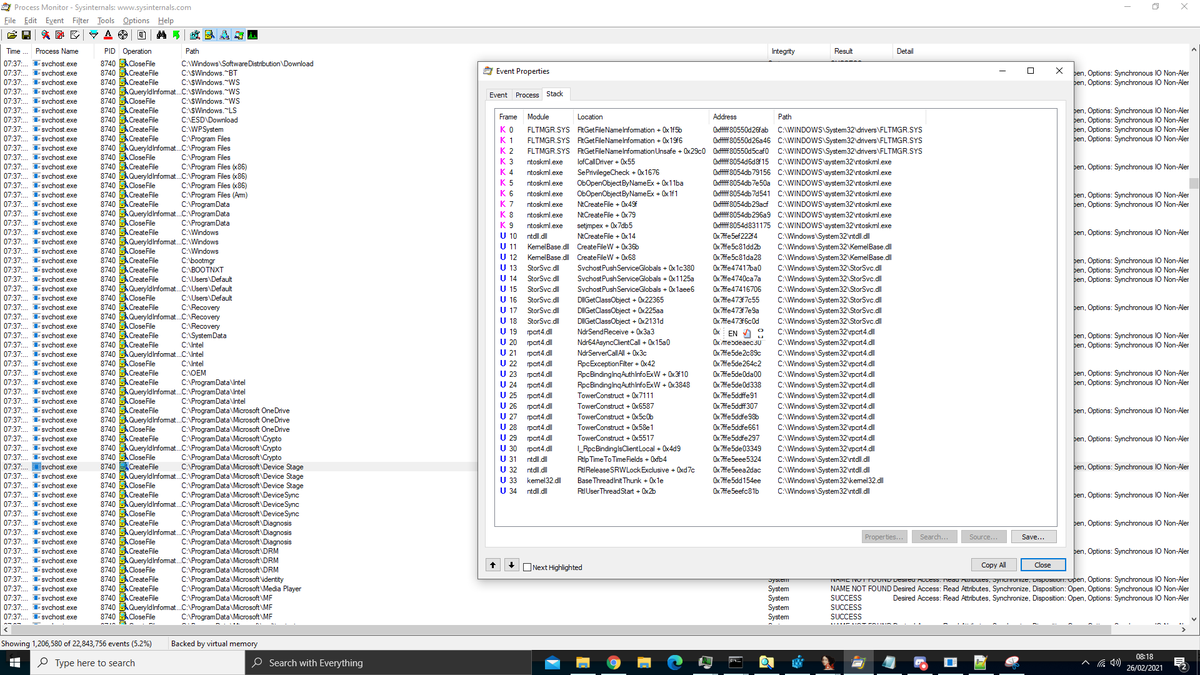Click the next event down arrow button
Screen dimensions: 1200x675
click(511, 565)
